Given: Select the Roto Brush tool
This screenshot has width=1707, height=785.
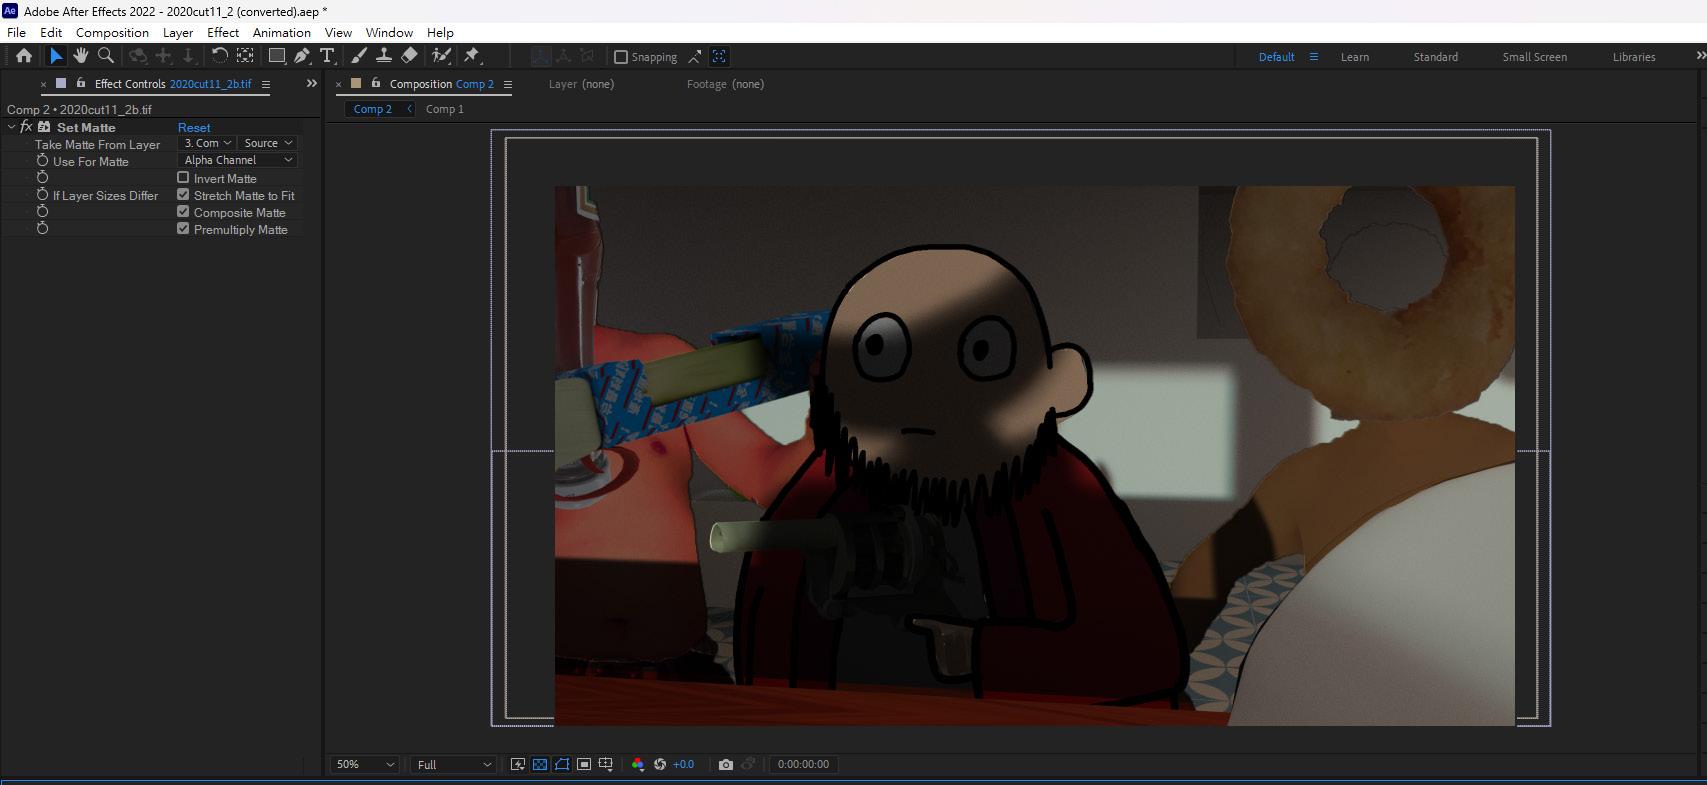Looking at the screenshot, I should click(441, 56).
